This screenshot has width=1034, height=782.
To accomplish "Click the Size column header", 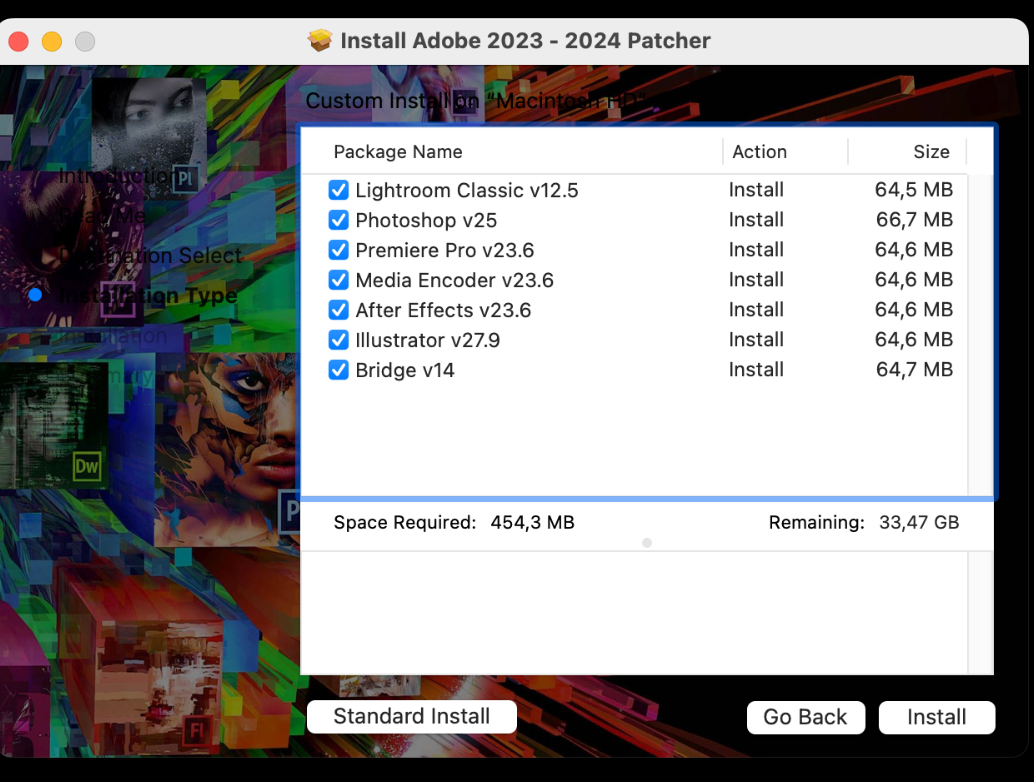I will [x=930, y=152].
